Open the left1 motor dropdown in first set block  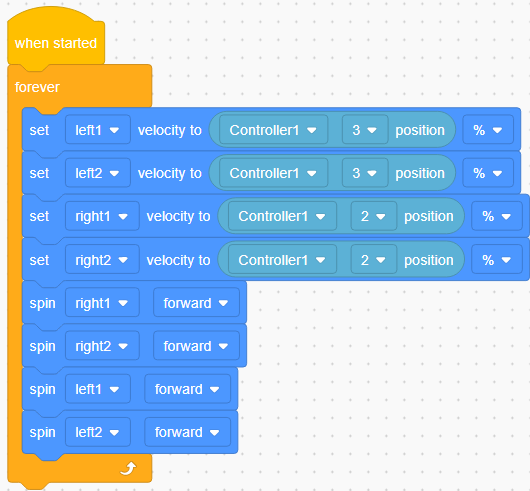tap(98, 130)
